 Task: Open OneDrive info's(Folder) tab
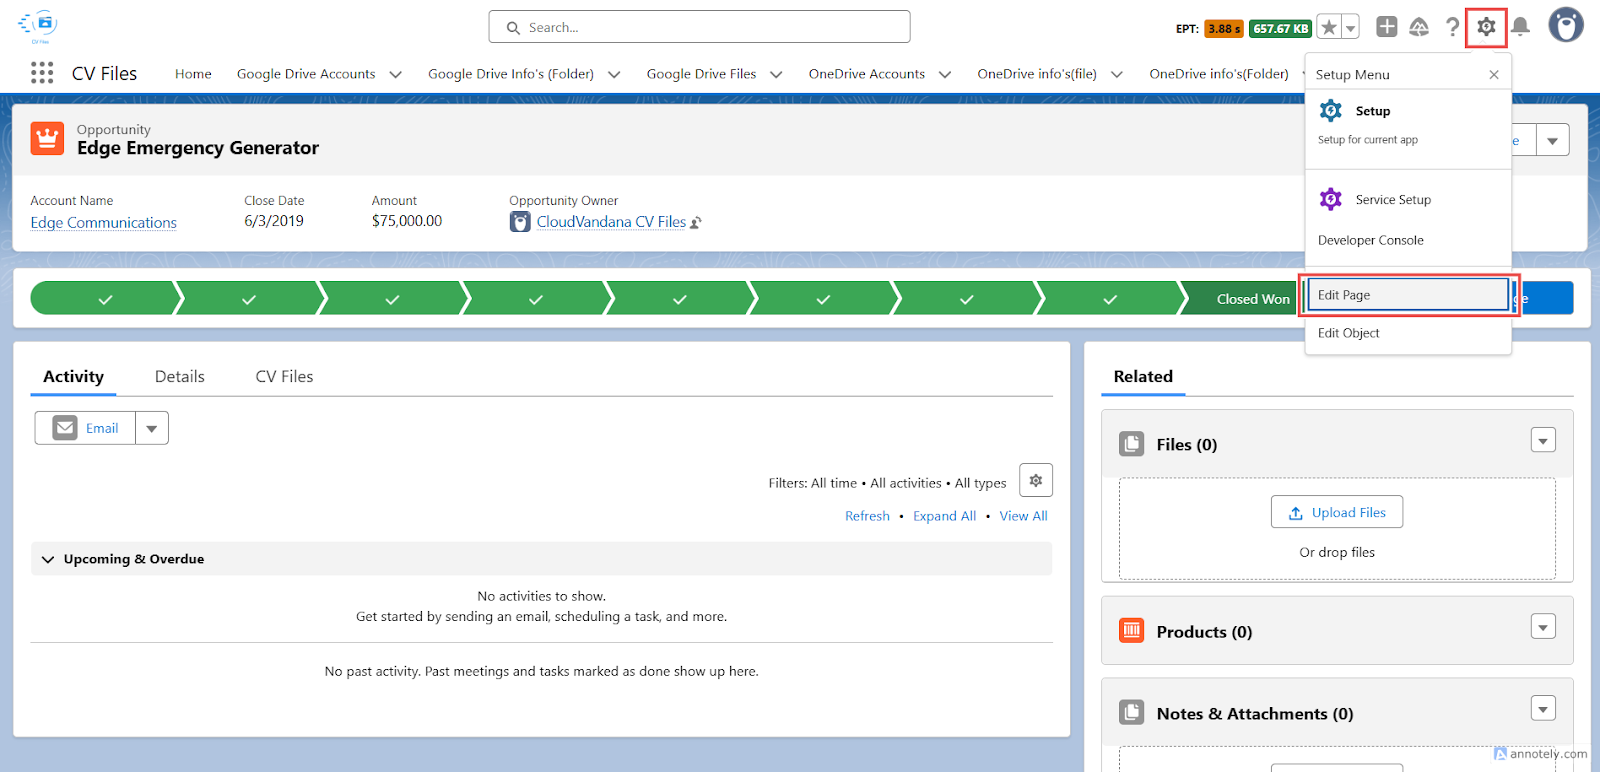(x=1219, y=74)
